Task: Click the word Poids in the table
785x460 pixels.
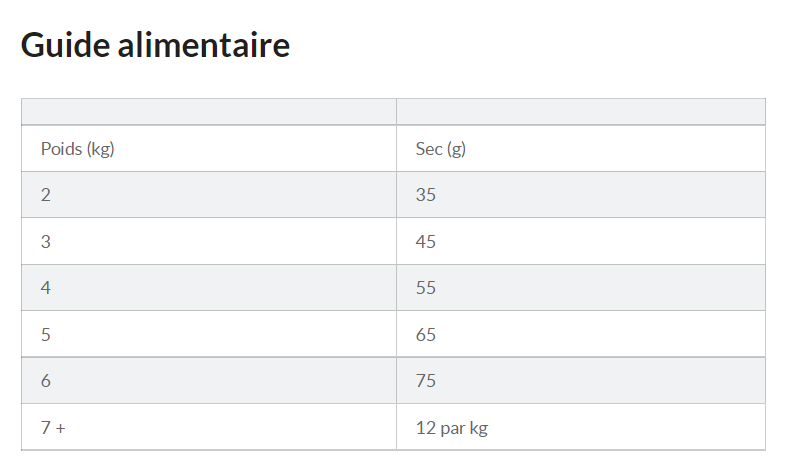Action: pyautogui.click(x=62, y=149)
